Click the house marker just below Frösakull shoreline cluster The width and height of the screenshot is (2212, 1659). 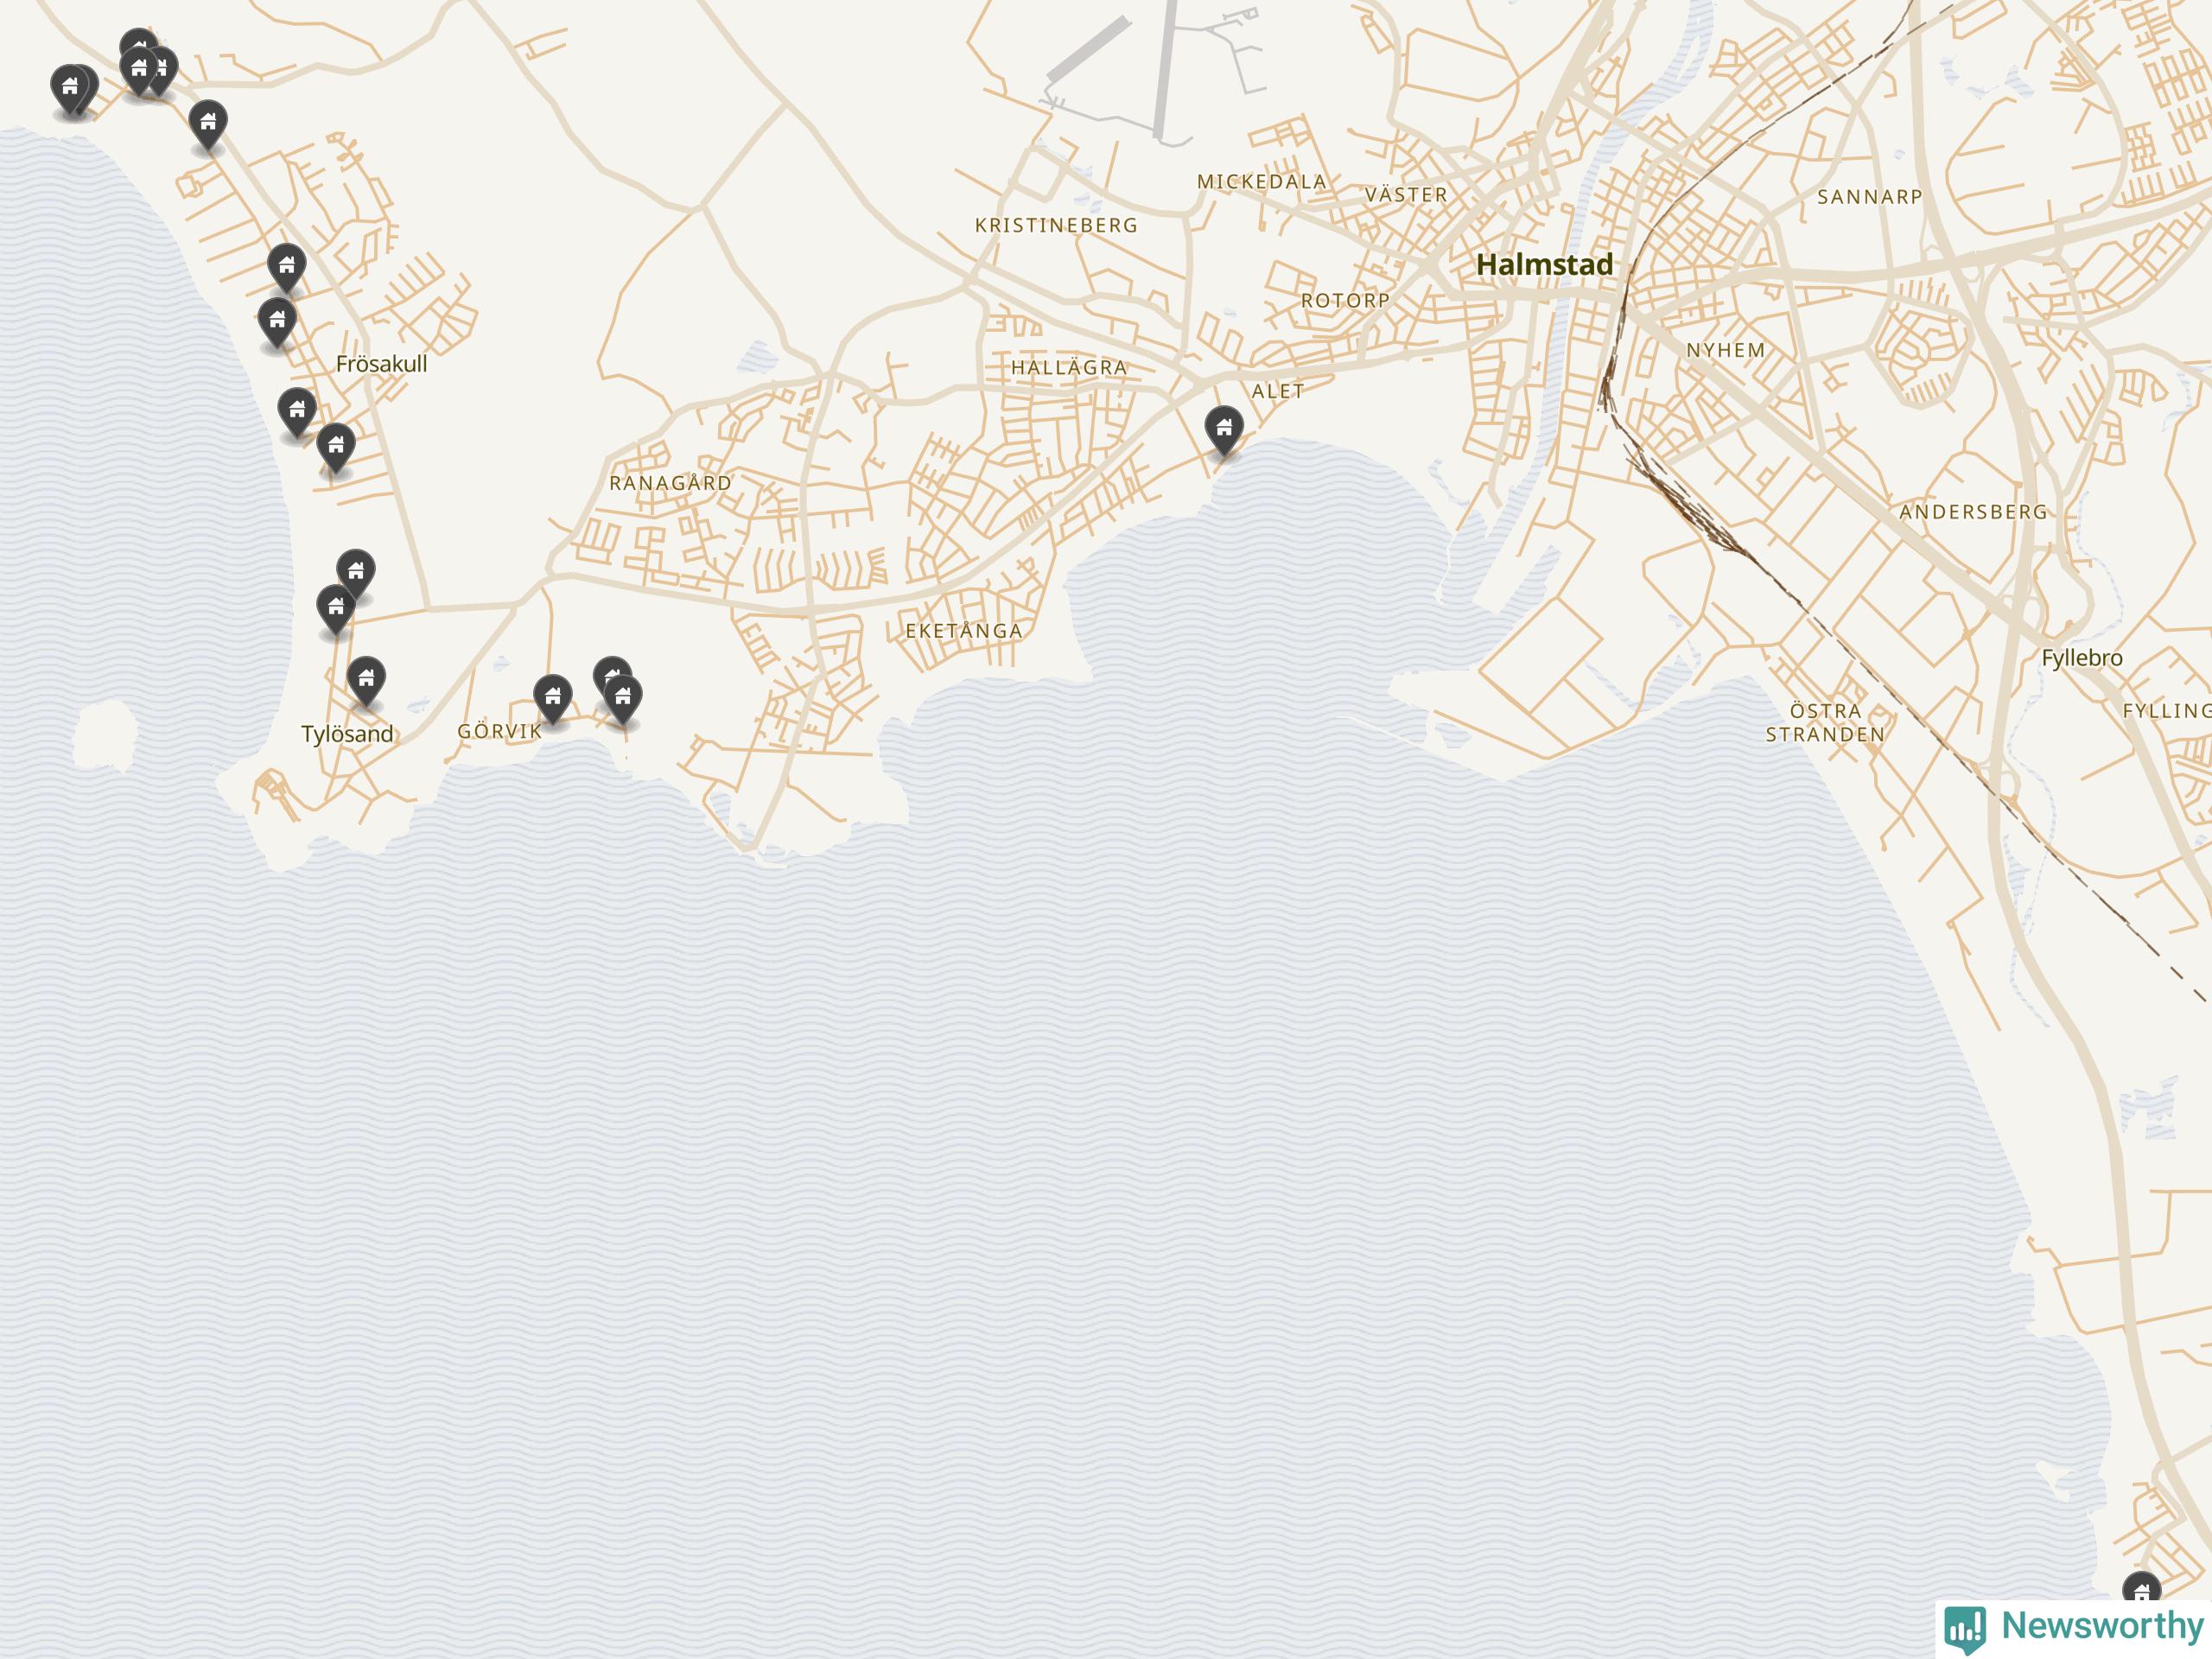point(336,449)
